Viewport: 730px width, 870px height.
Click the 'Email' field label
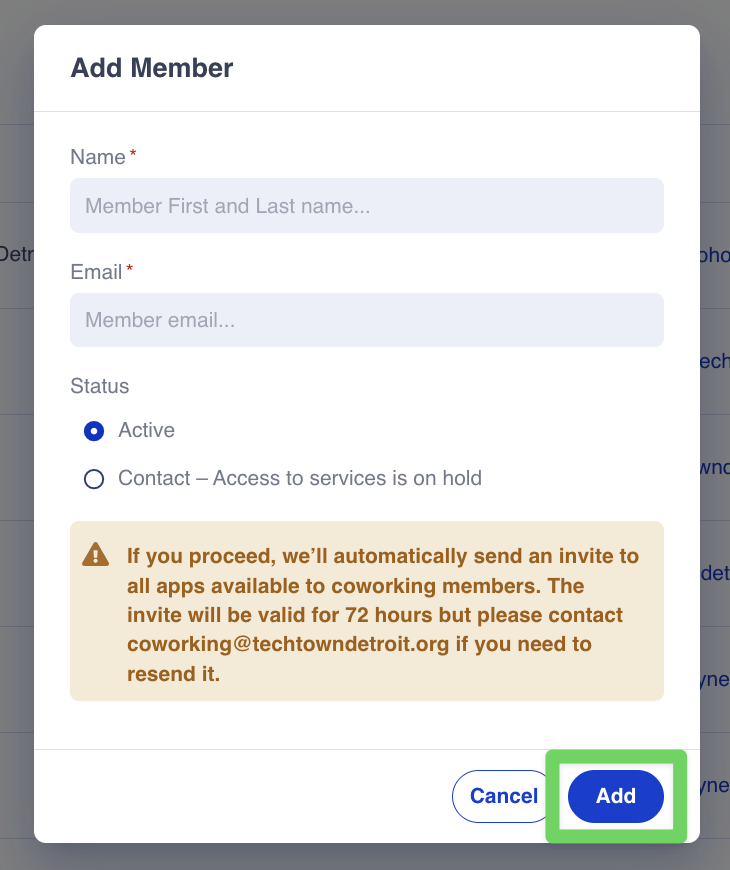[x=96, y=272]
